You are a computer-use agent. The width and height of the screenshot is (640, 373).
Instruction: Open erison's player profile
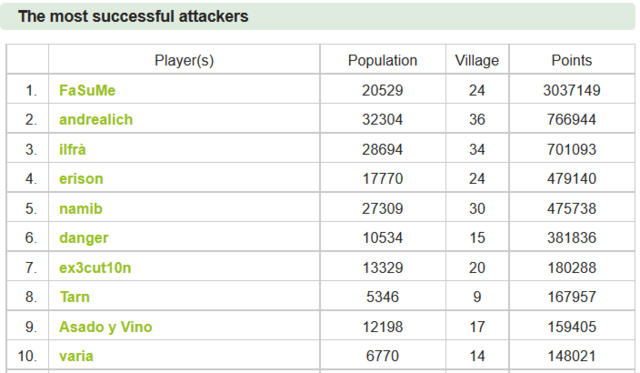click(81, 179)
